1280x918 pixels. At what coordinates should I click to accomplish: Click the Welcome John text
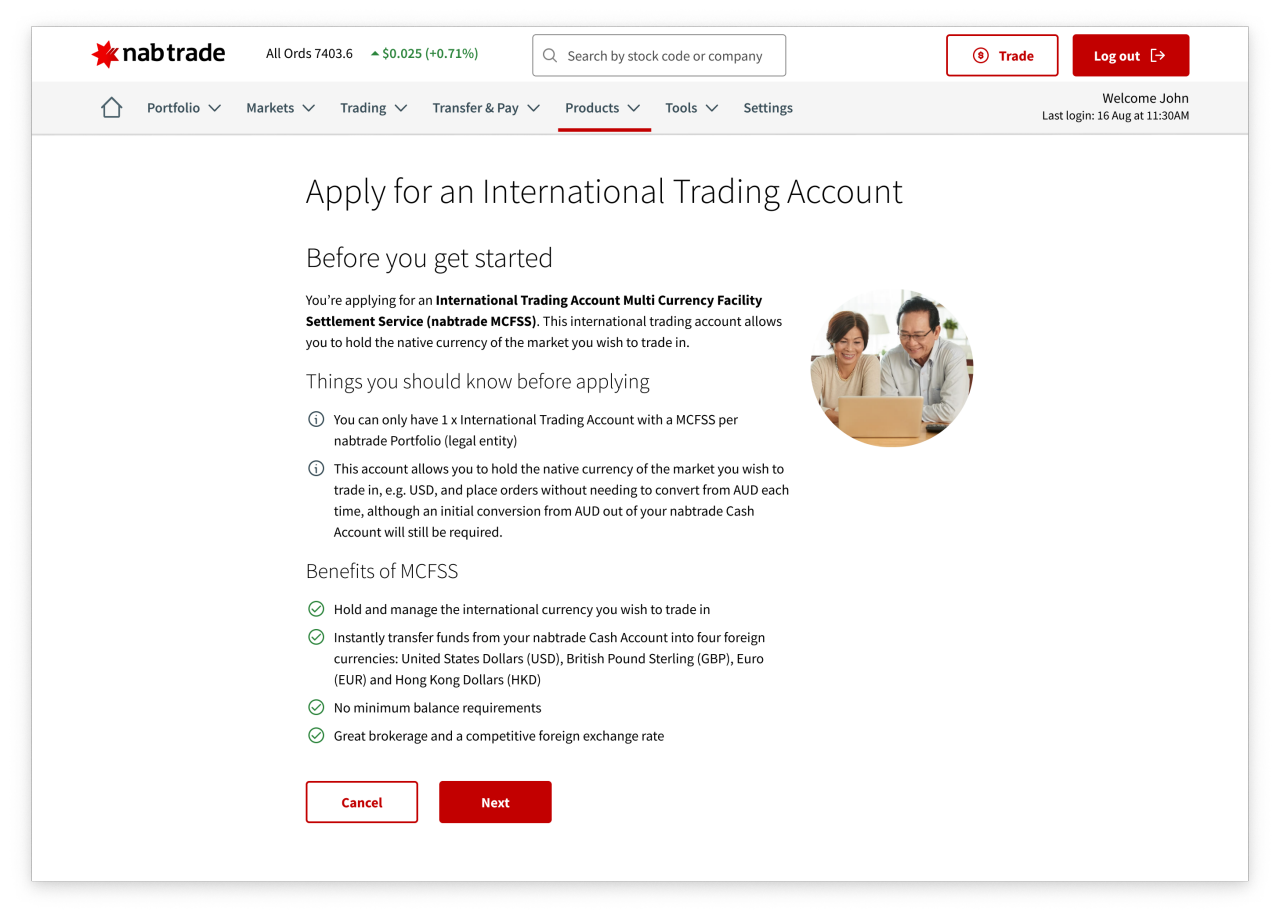[x=1145, y=98]
